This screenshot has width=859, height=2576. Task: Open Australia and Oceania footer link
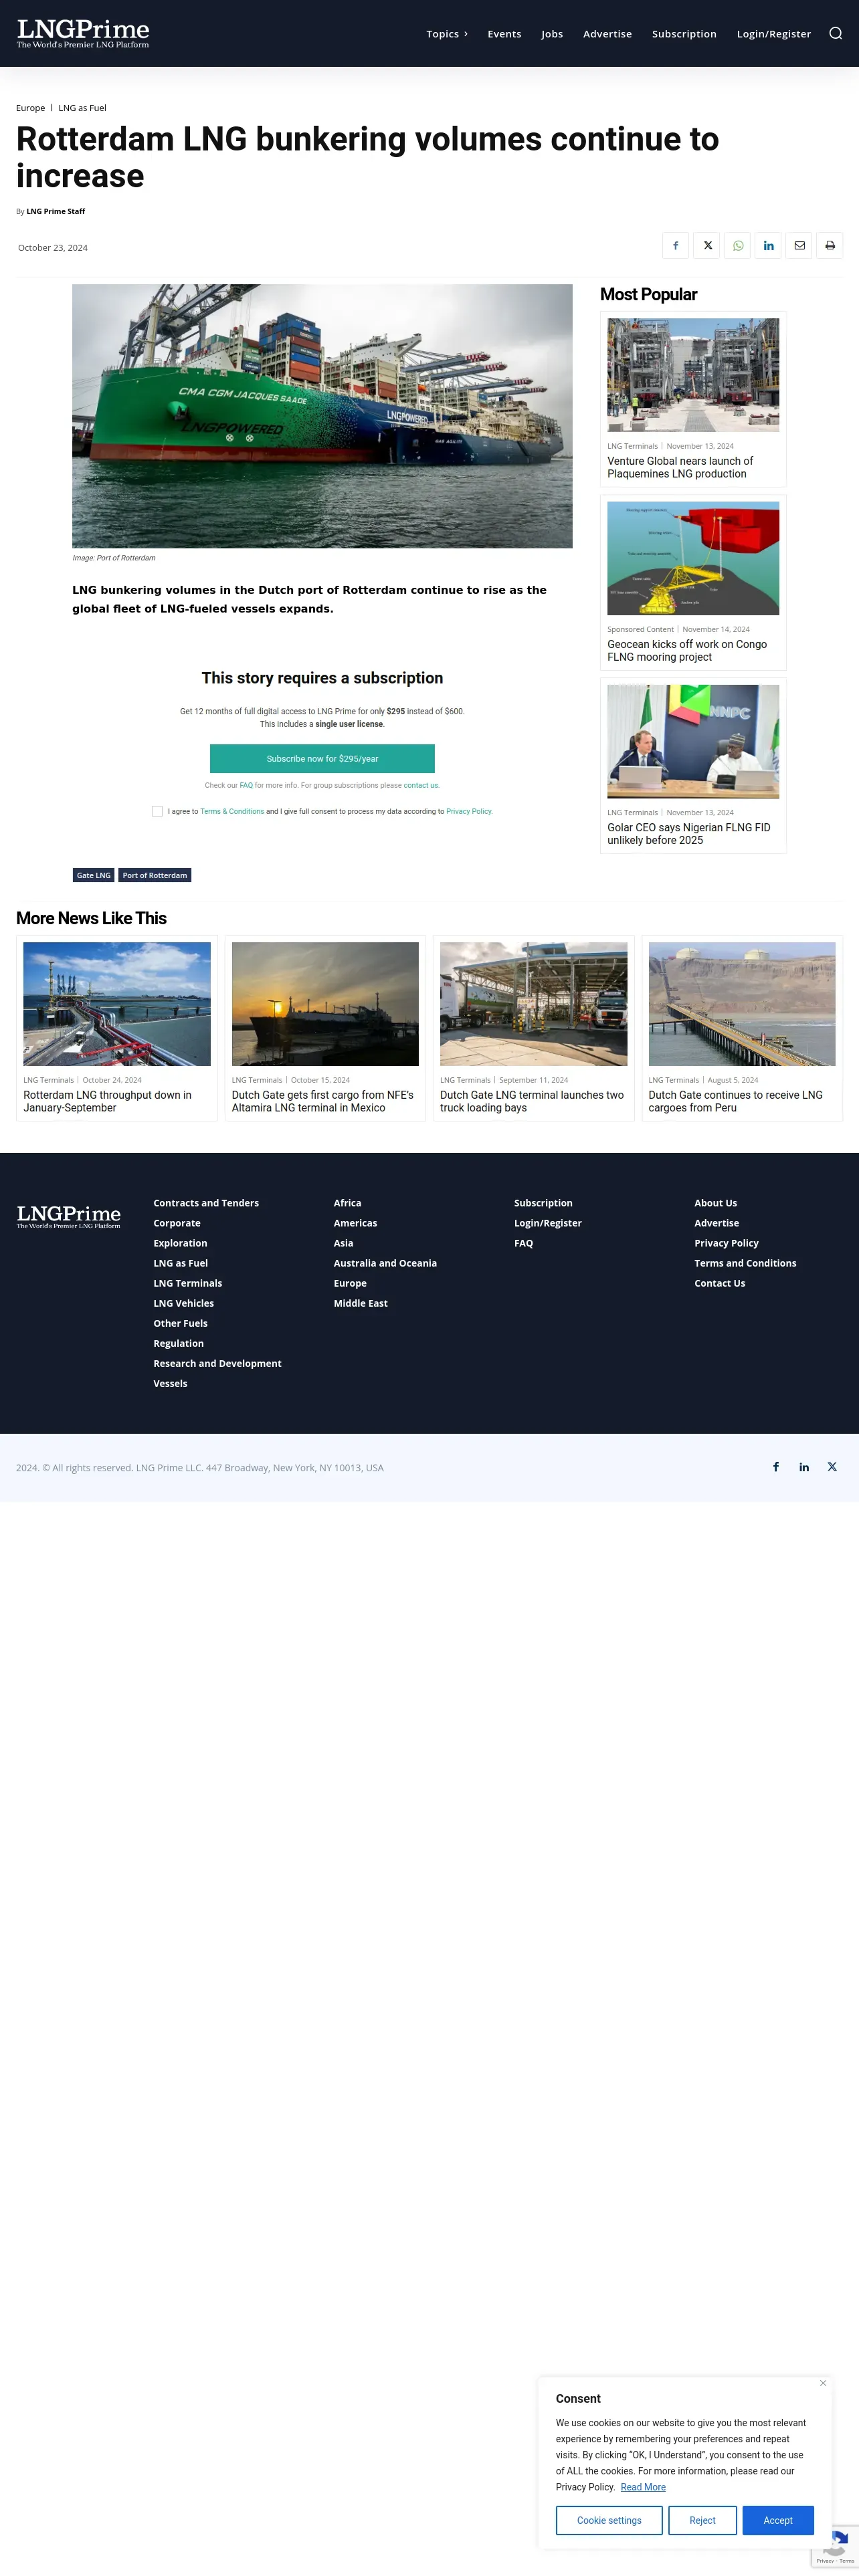(x=385, y=1263)
